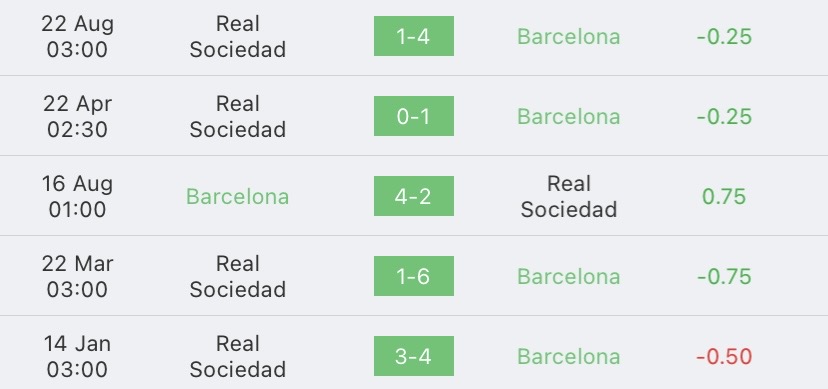This screenshot has width=828, height=389.
Task: Open the 4-2 score of 16 Aug match
Action: pos(413,196)
